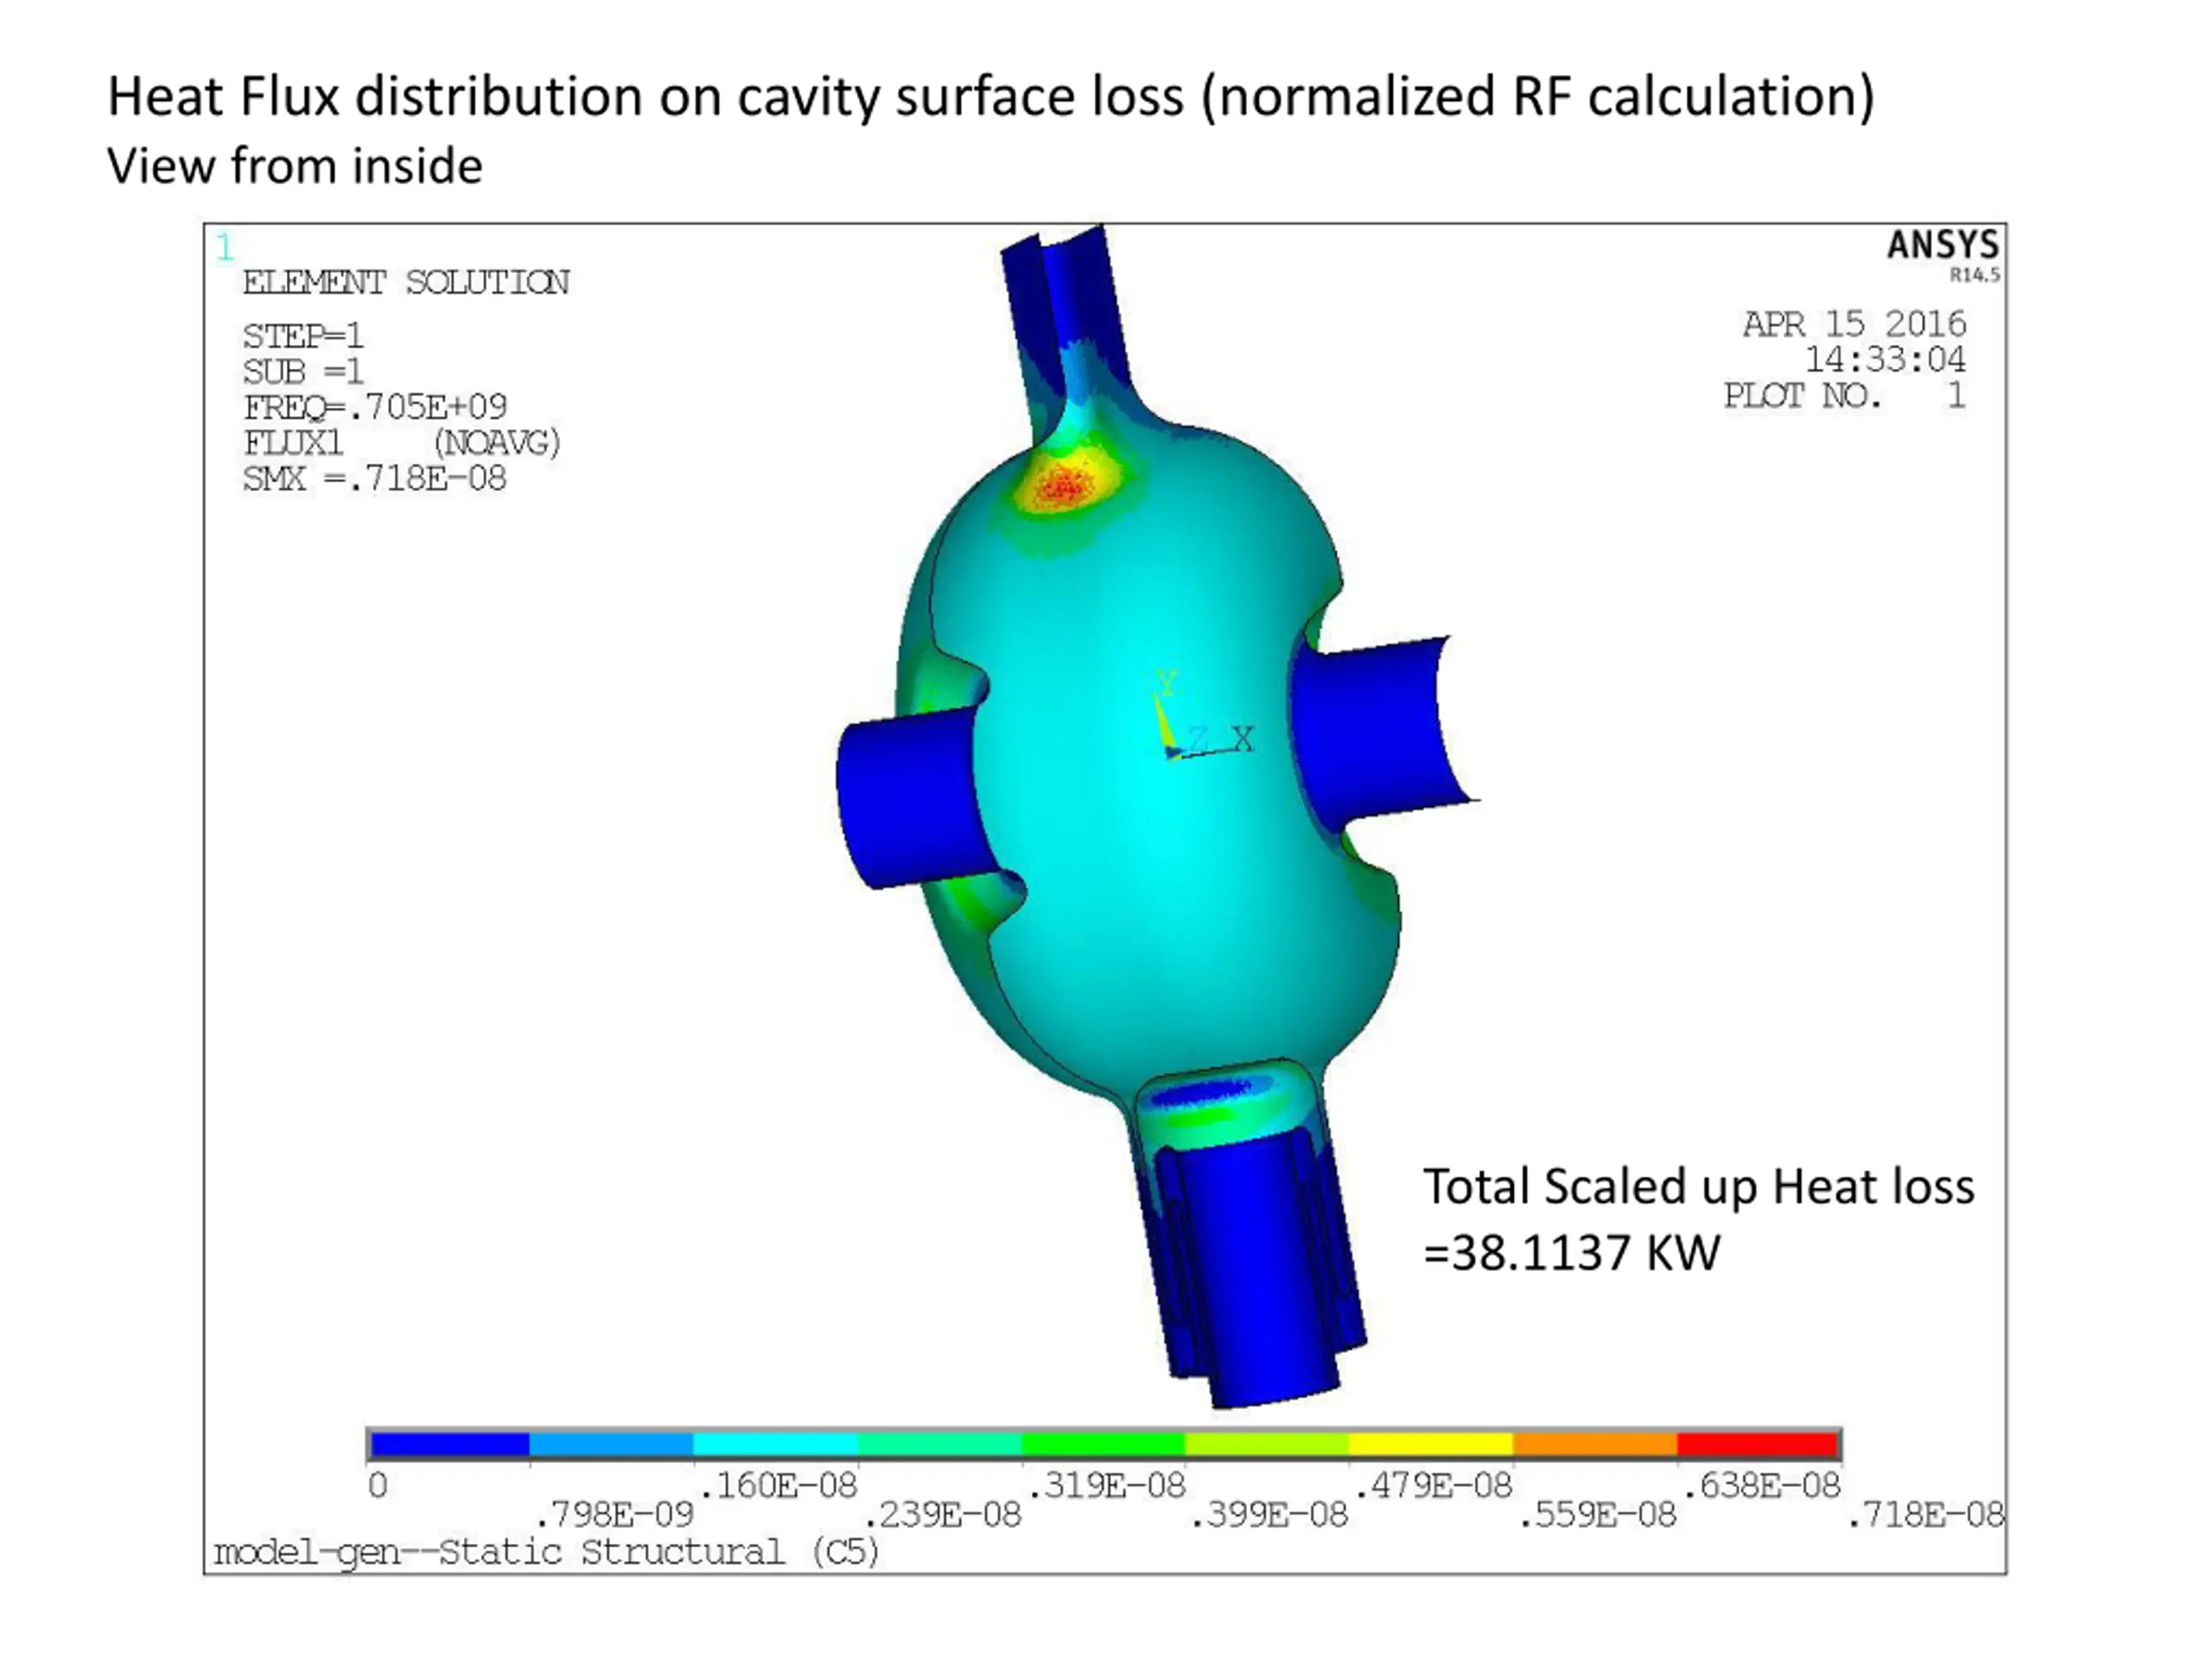Click the green legend swatch
The width and height of the screenshot is (2212, 1659).
pos(1103,1445)
